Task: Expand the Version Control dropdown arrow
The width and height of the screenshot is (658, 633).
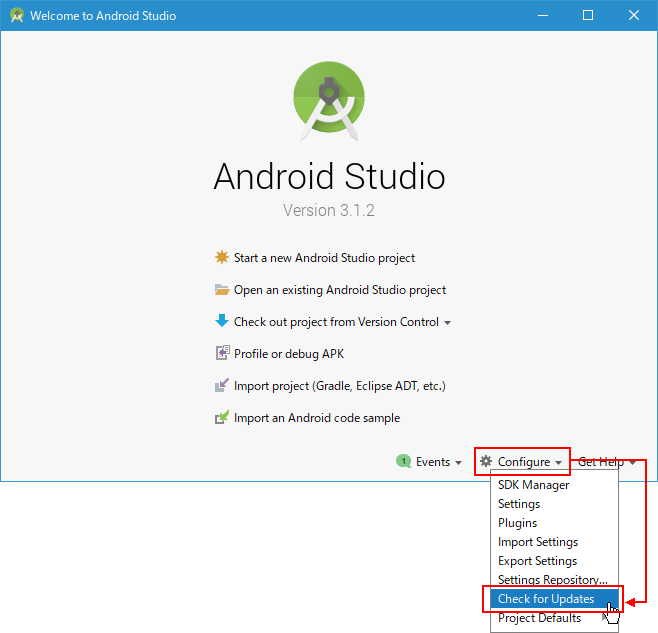Action: (447, 323)
